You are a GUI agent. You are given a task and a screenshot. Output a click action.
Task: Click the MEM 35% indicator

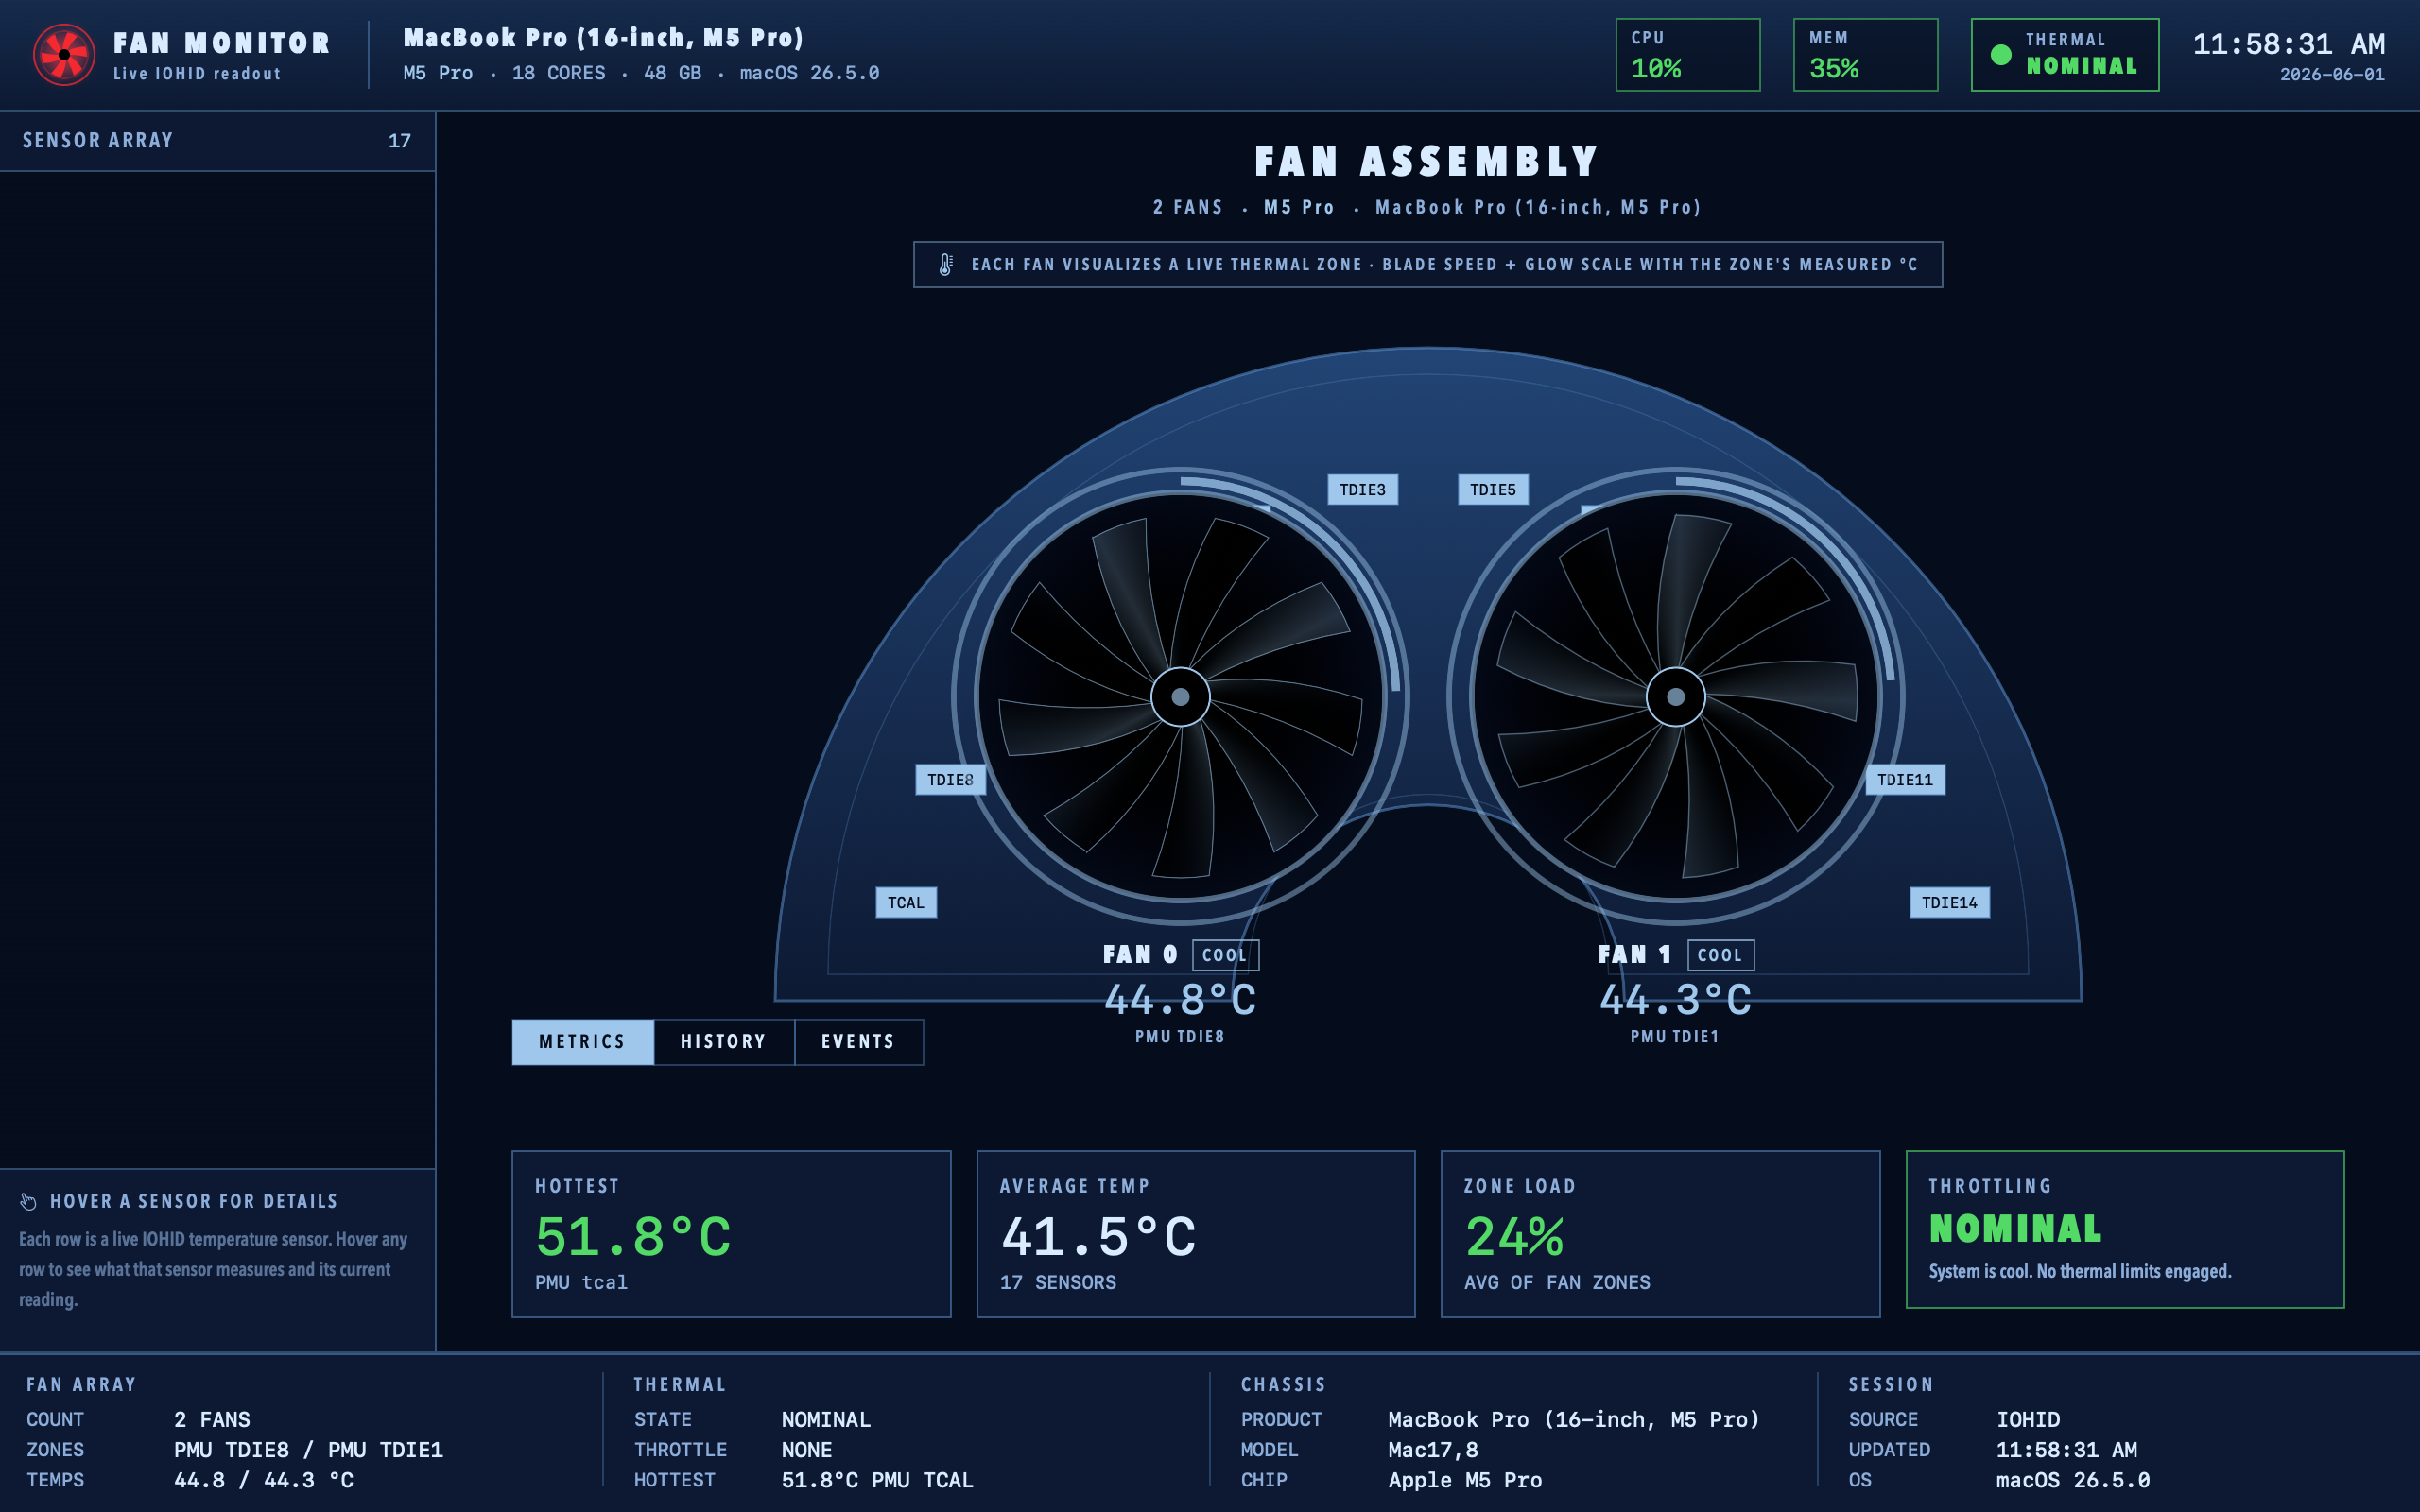(1865, 55)
